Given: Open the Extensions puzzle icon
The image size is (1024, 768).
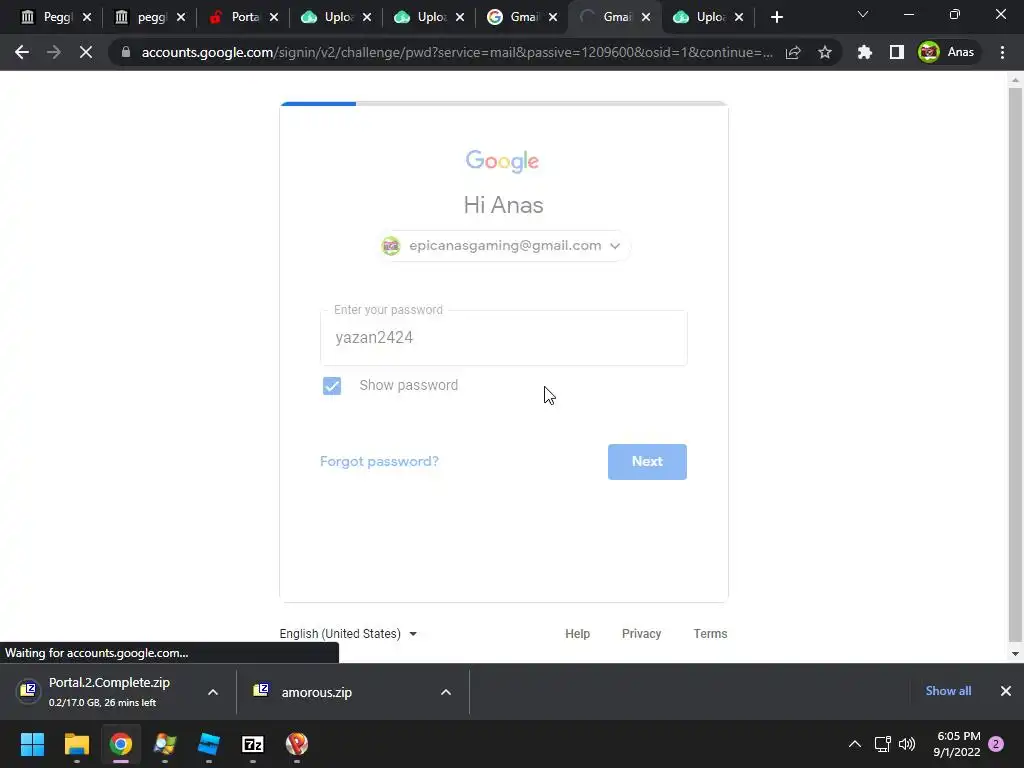Looking at the screenshot, I should pos(865,52).
